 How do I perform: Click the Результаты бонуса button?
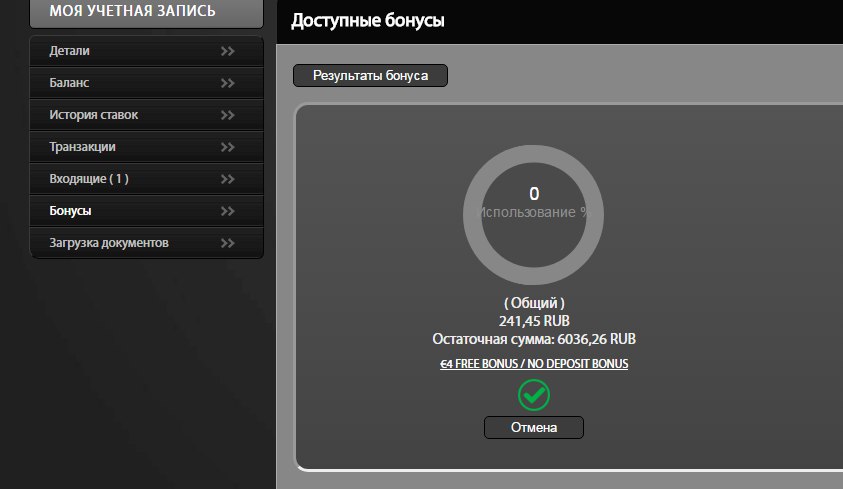(370, 76)
